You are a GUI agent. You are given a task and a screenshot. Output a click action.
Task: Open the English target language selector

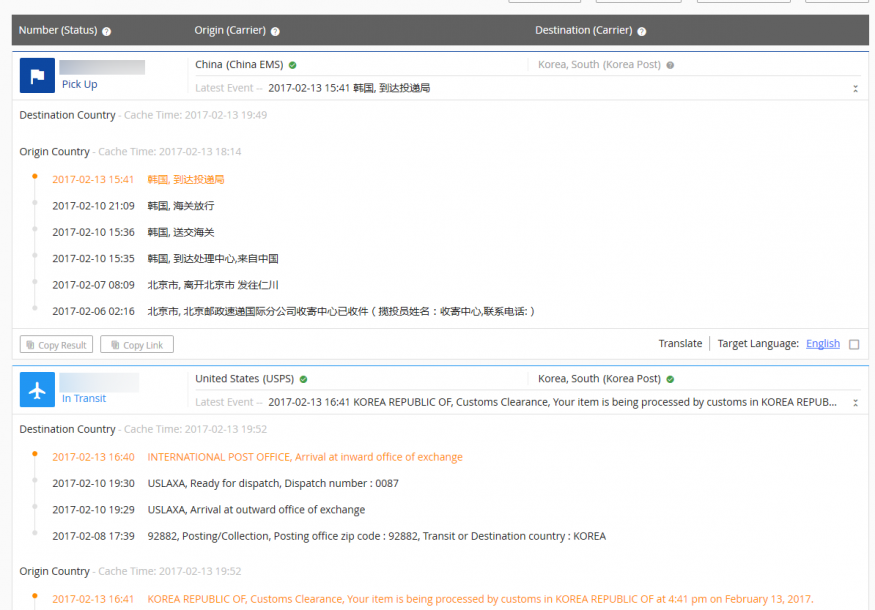tap(822, 344)
